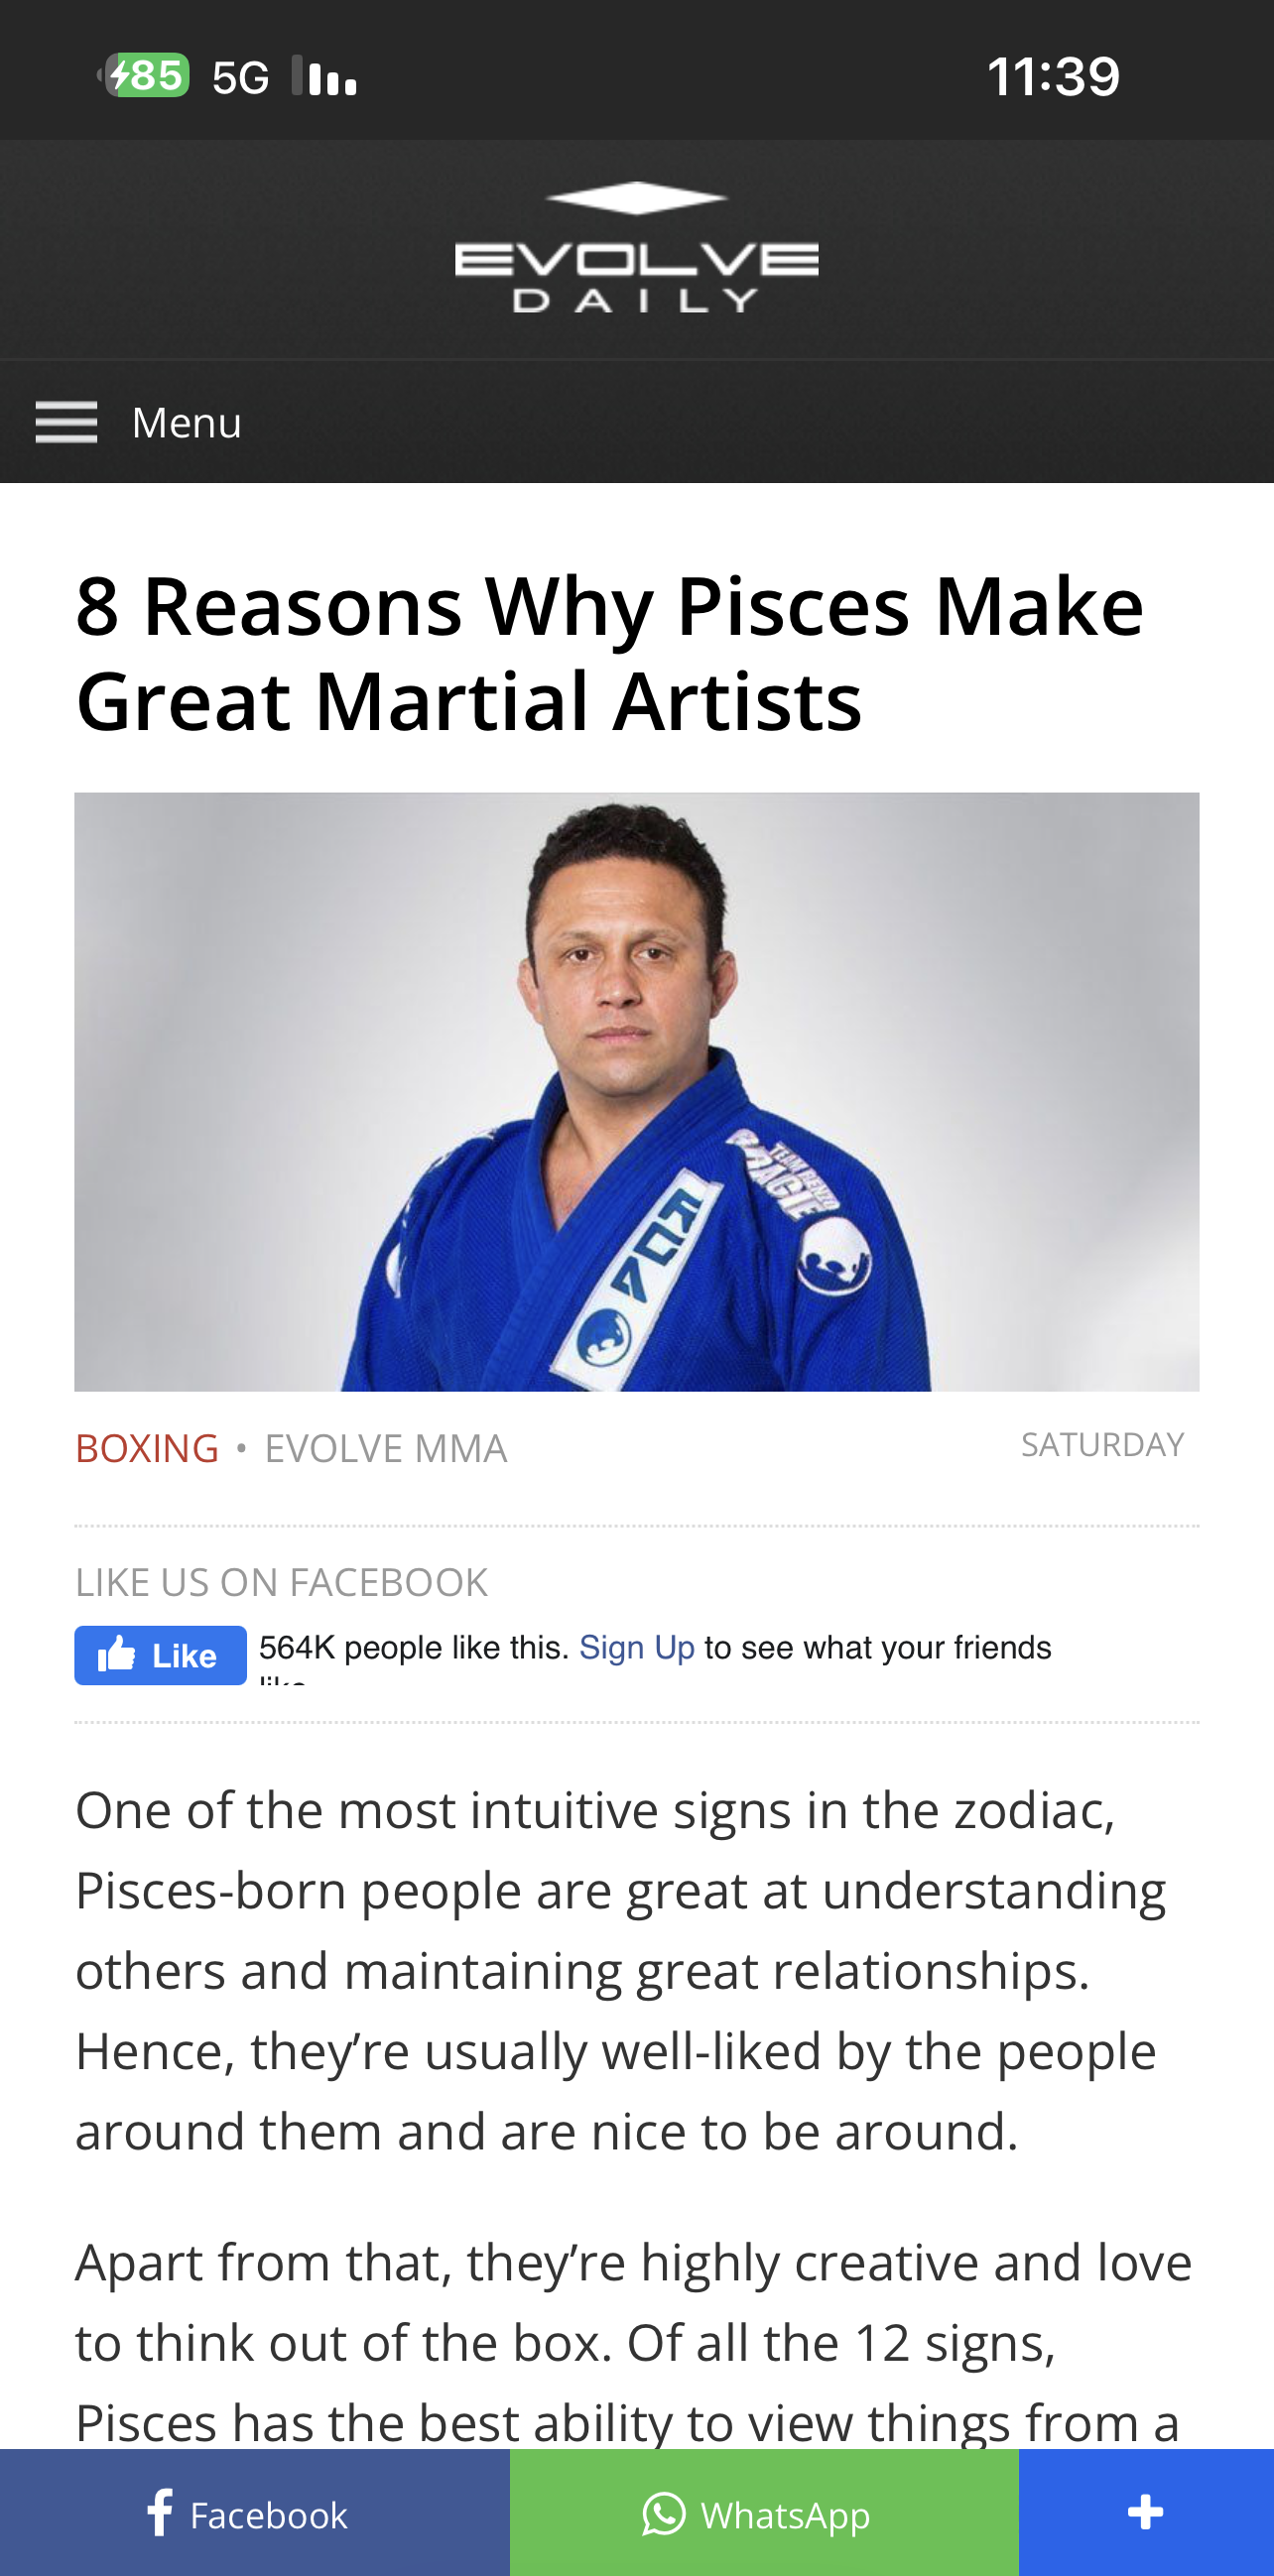Tap the battery indicator in status bar
1274x2576 pixels.
pos(148,75)
